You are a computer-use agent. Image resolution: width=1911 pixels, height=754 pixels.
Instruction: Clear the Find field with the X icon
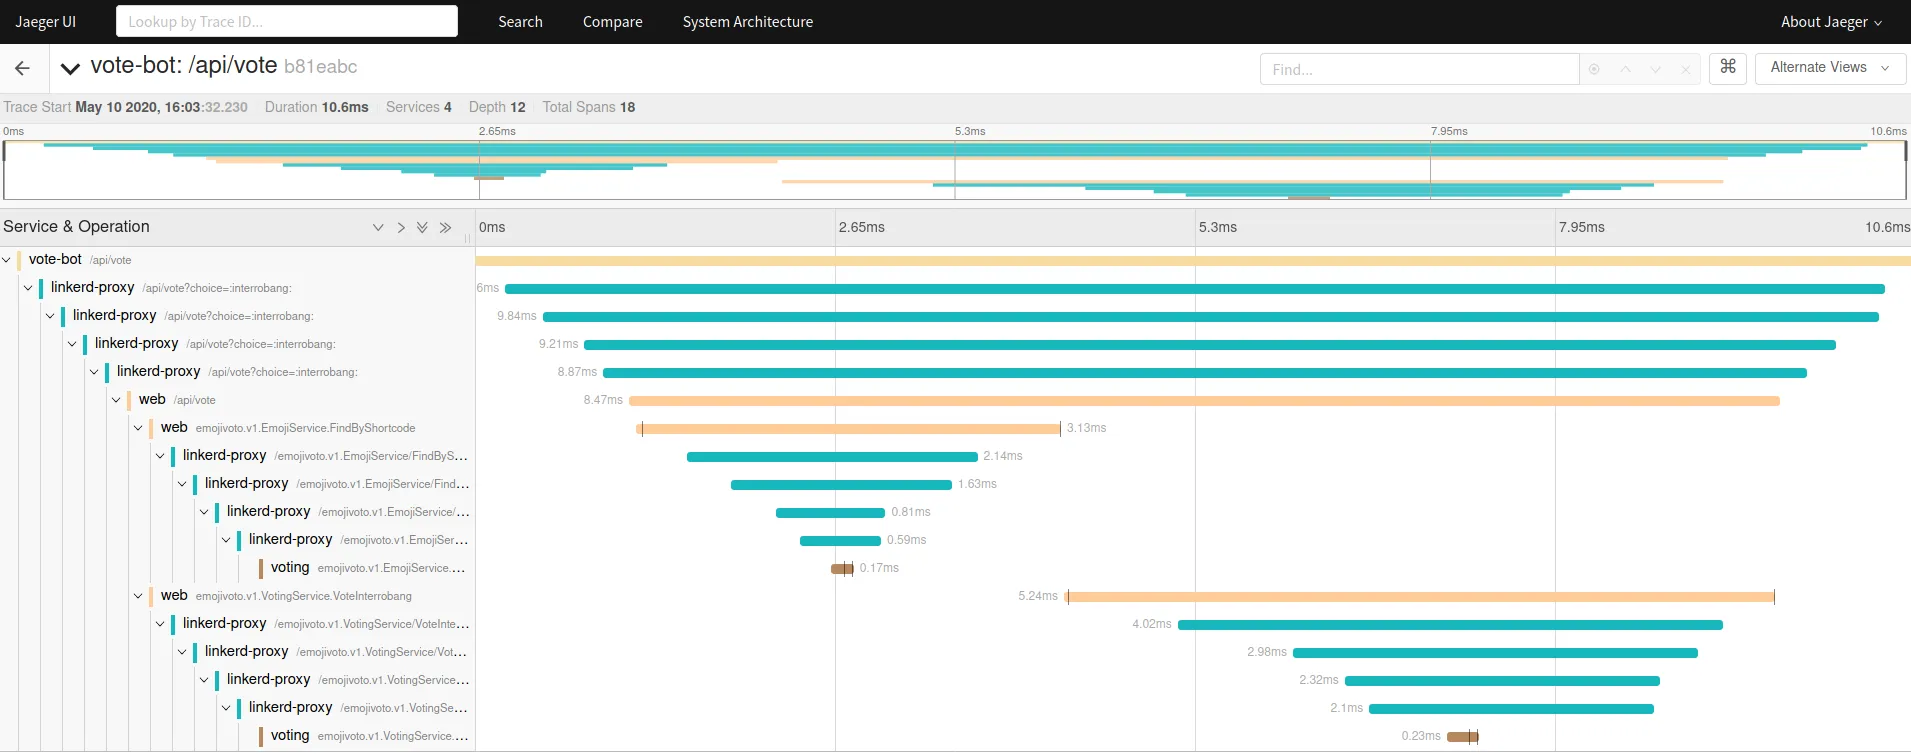point(1686,69)
